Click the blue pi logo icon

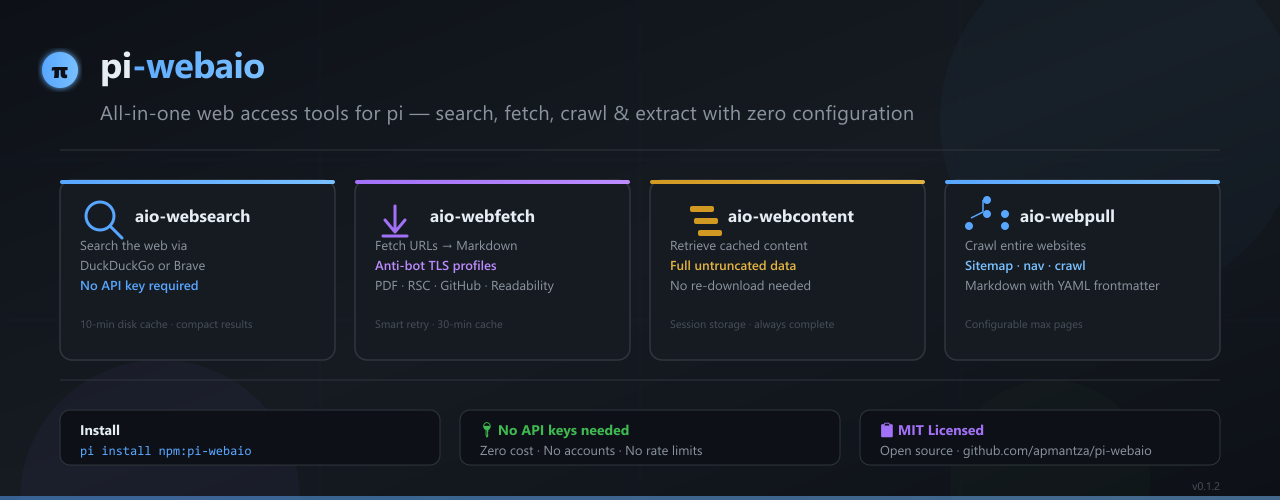[x=60, y=70]
